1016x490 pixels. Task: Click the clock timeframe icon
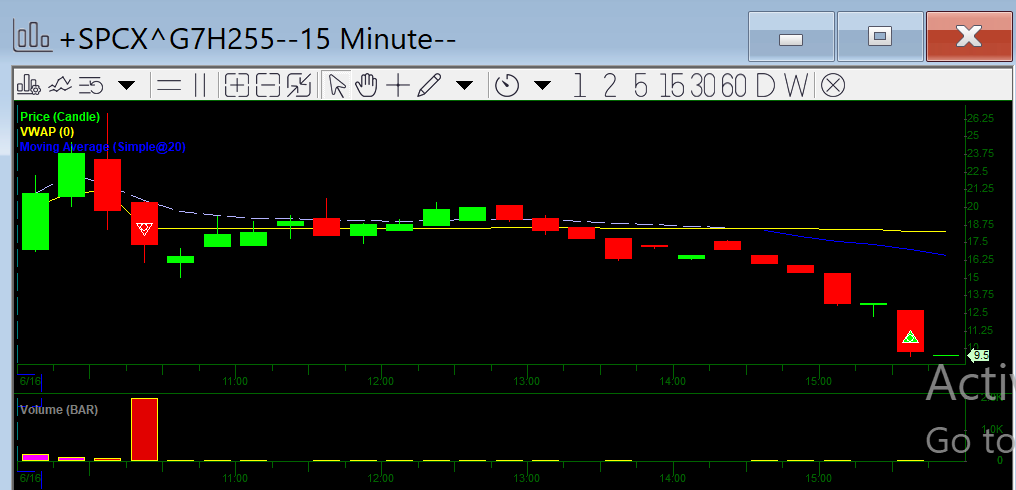click(507, 85)
